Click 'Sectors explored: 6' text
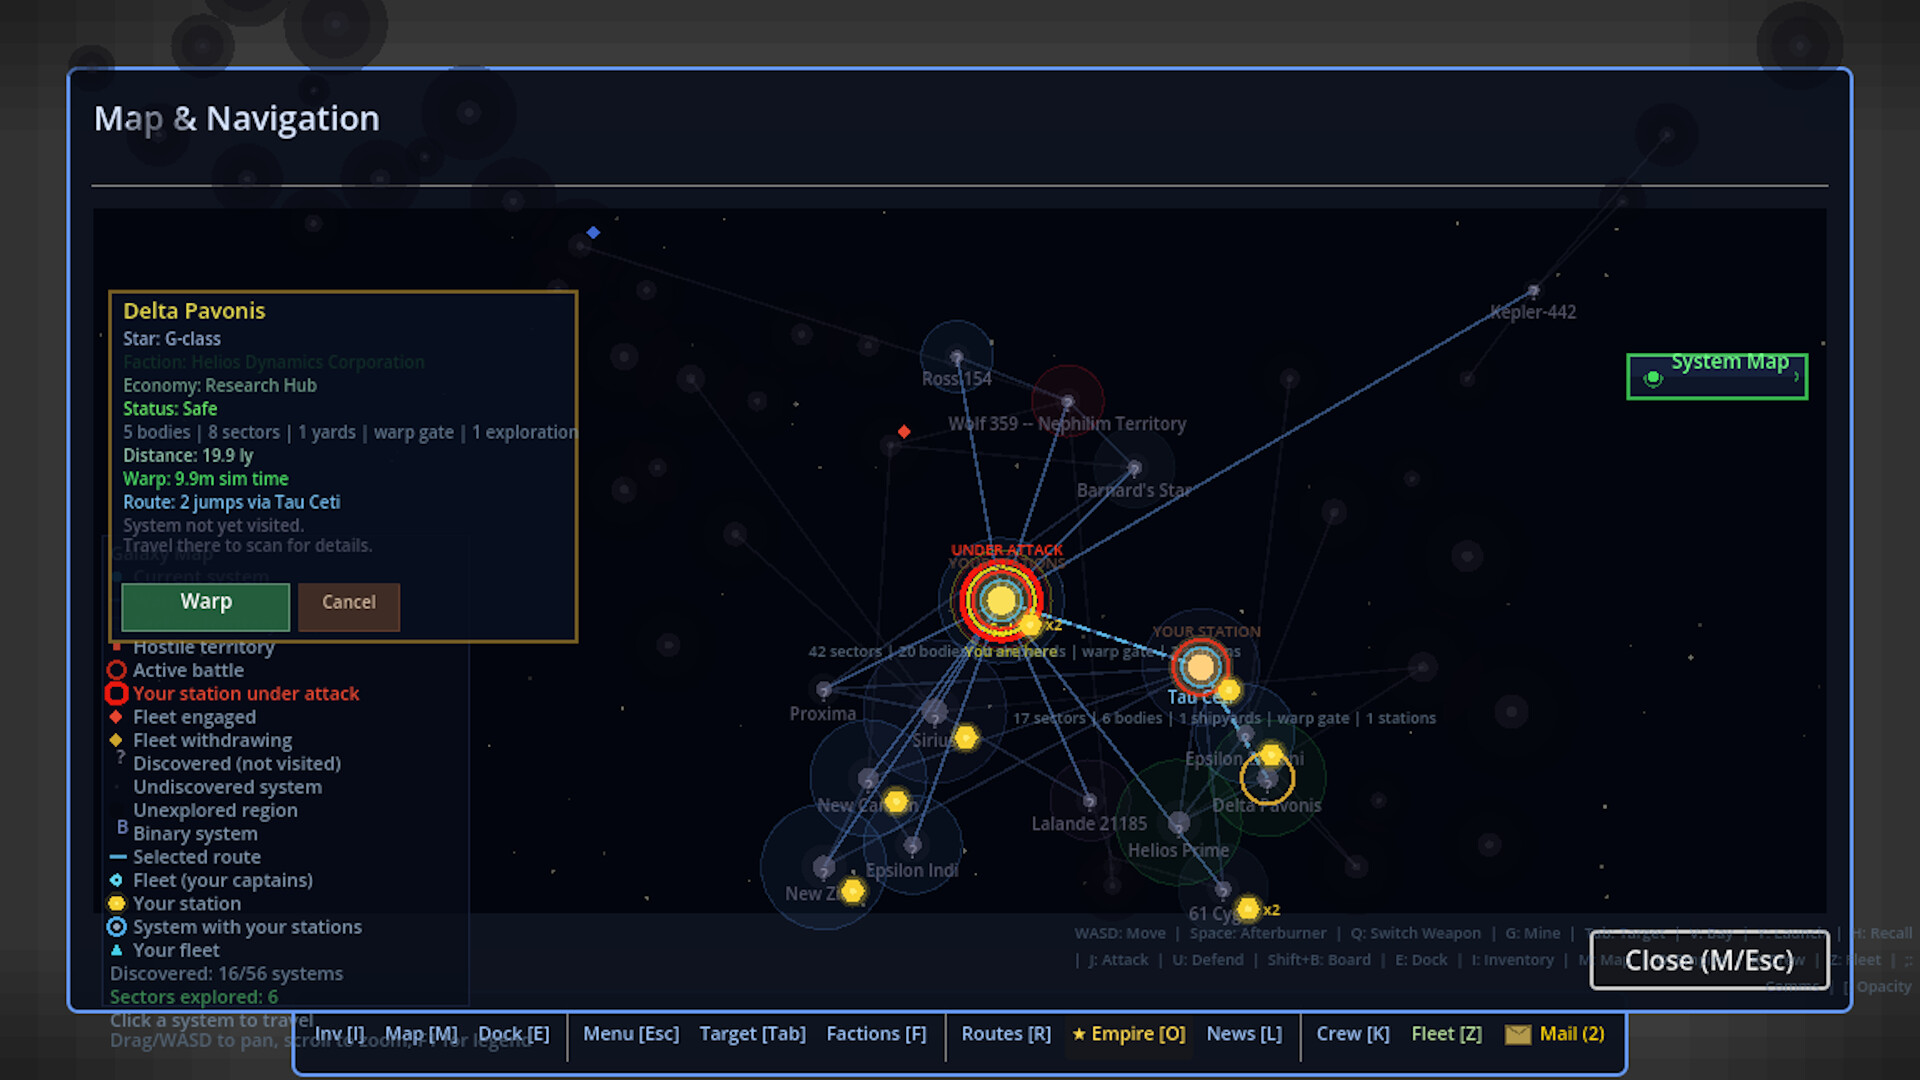This screenshot has height=1080, width=1920. coord(194,997)
